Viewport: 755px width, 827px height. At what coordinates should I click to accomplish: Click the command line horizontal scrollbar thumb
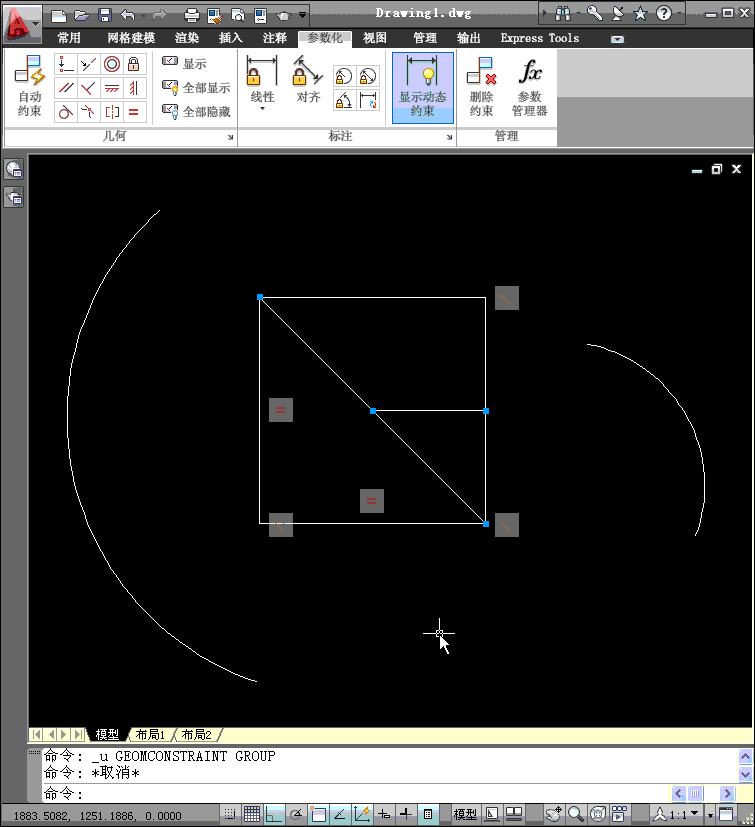click(x=696, y=793)
